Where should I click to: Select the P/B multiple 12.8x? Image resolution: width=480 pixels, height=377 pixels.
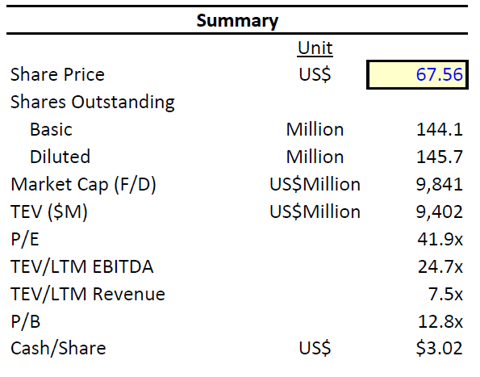[440, 322]
